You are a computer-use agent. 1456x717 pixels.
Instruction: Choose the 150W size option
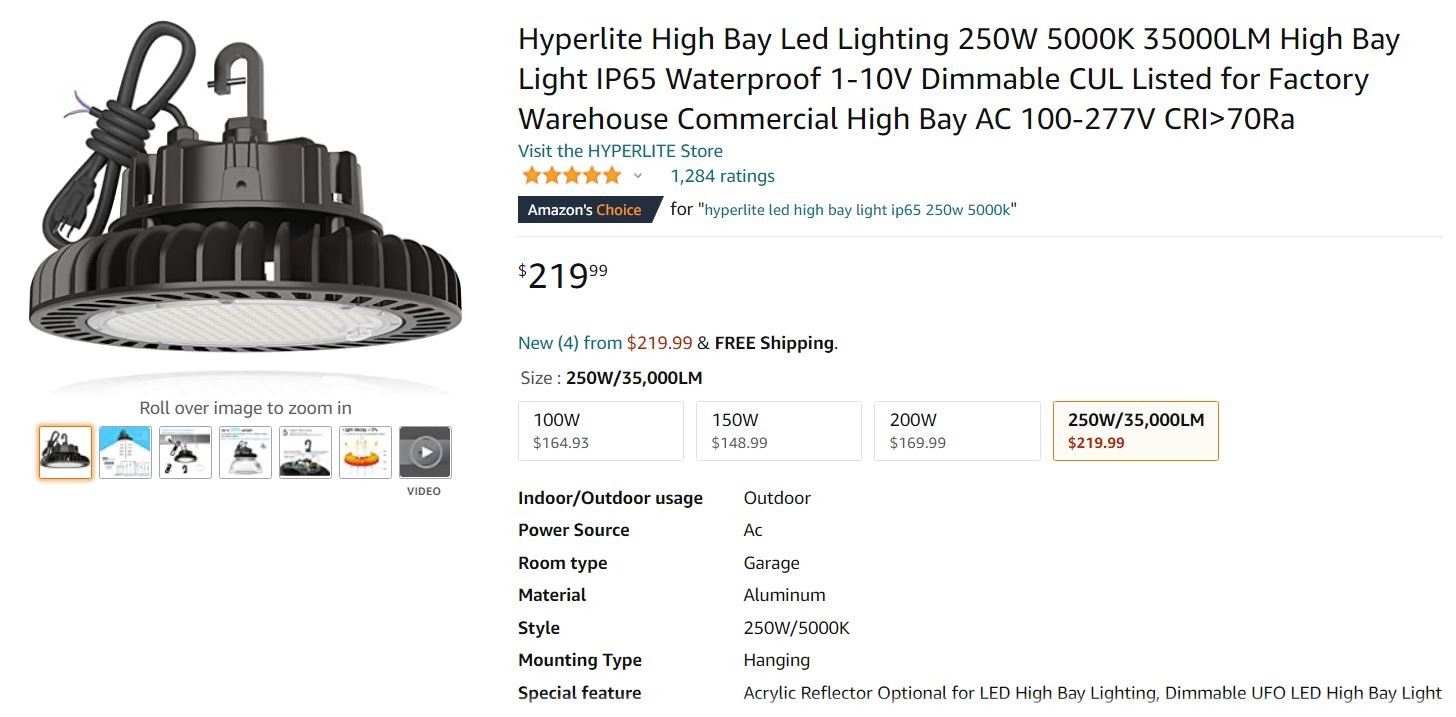(x=778, y=431)
